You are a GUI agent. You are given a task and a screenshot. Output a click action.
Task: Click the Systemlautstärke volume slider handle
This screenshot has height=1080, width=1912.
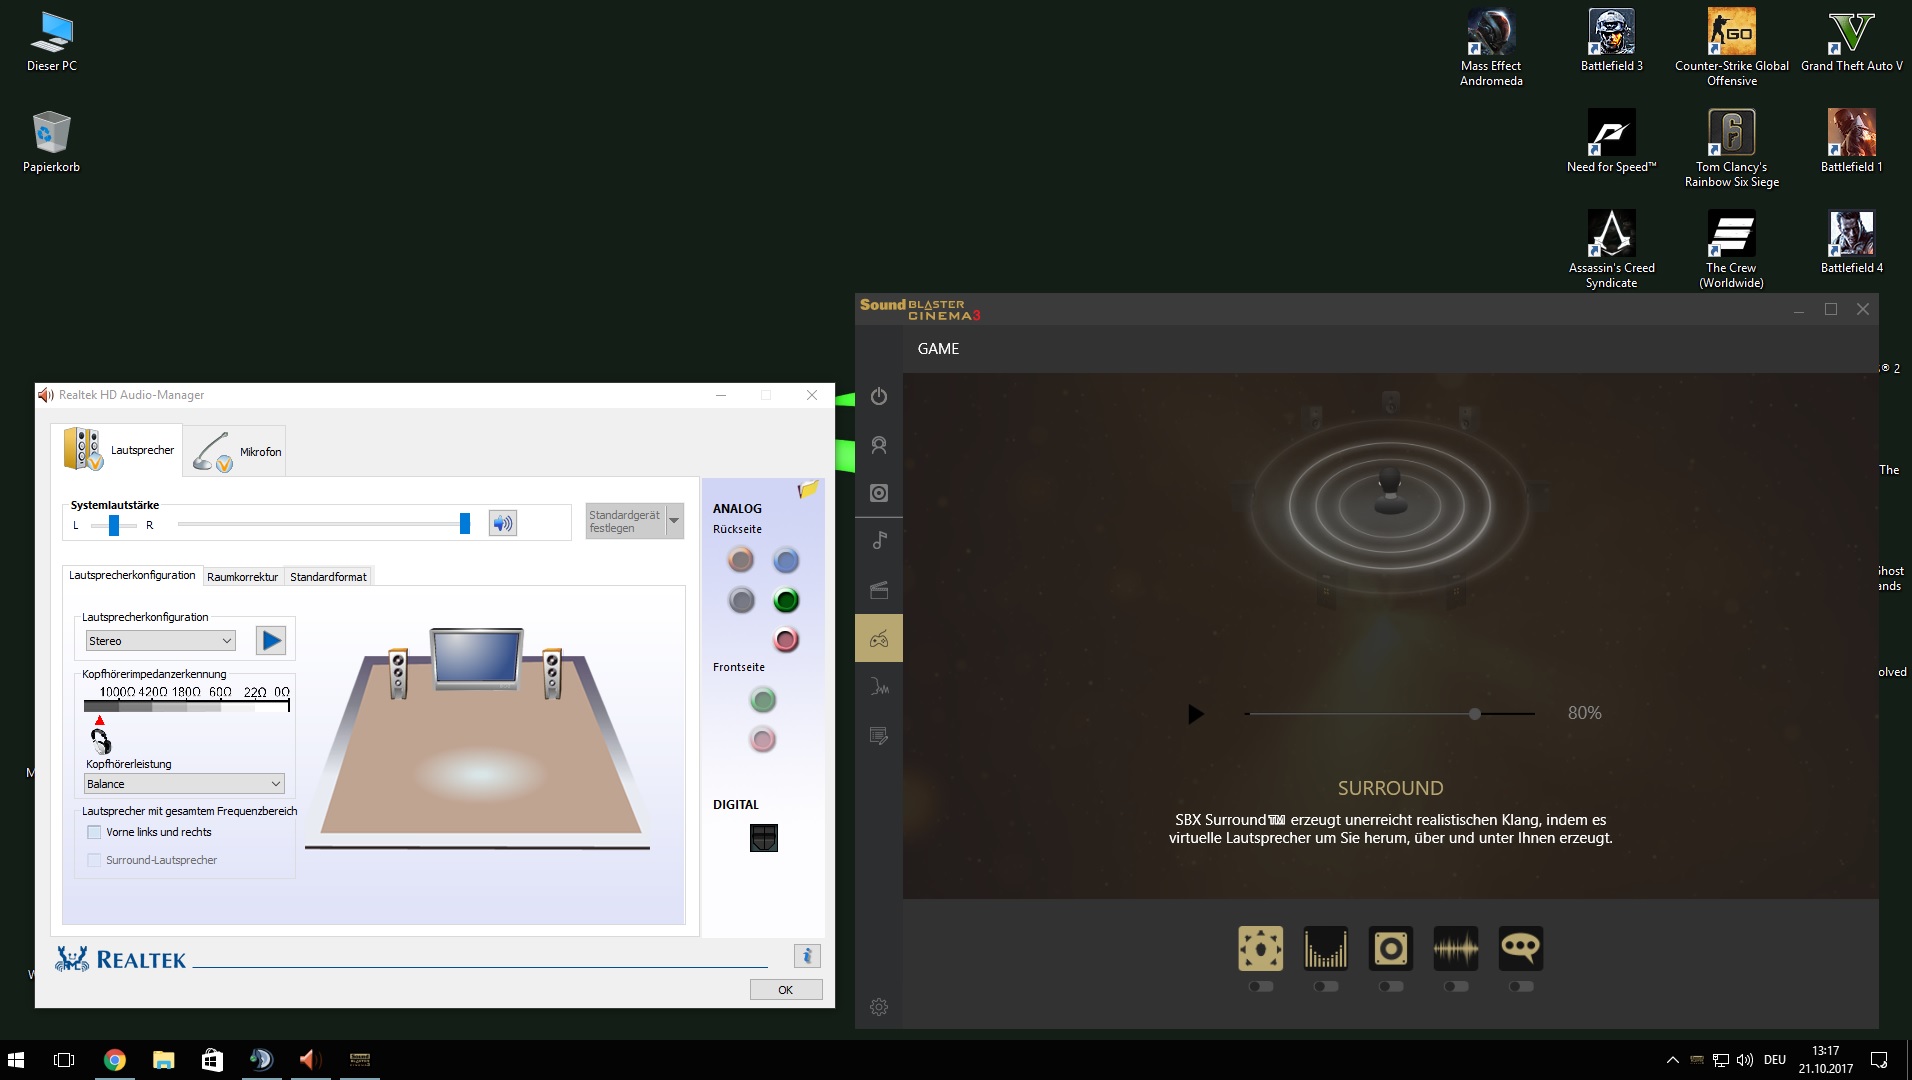465,523
